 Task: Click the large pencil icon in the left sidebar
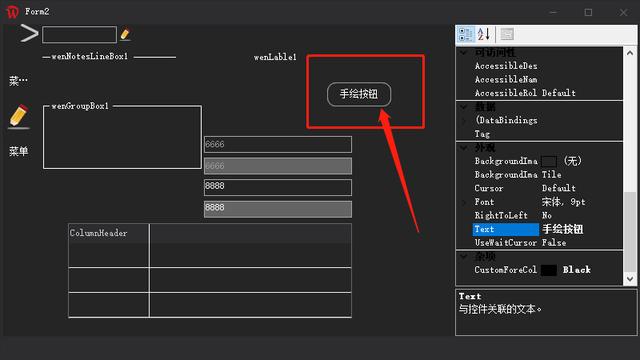coord(18,116)
